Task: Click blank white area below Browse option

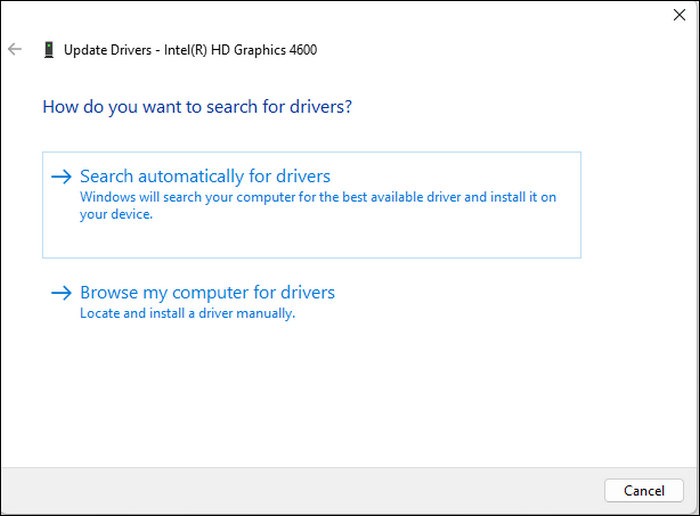Action: [350, 400]
